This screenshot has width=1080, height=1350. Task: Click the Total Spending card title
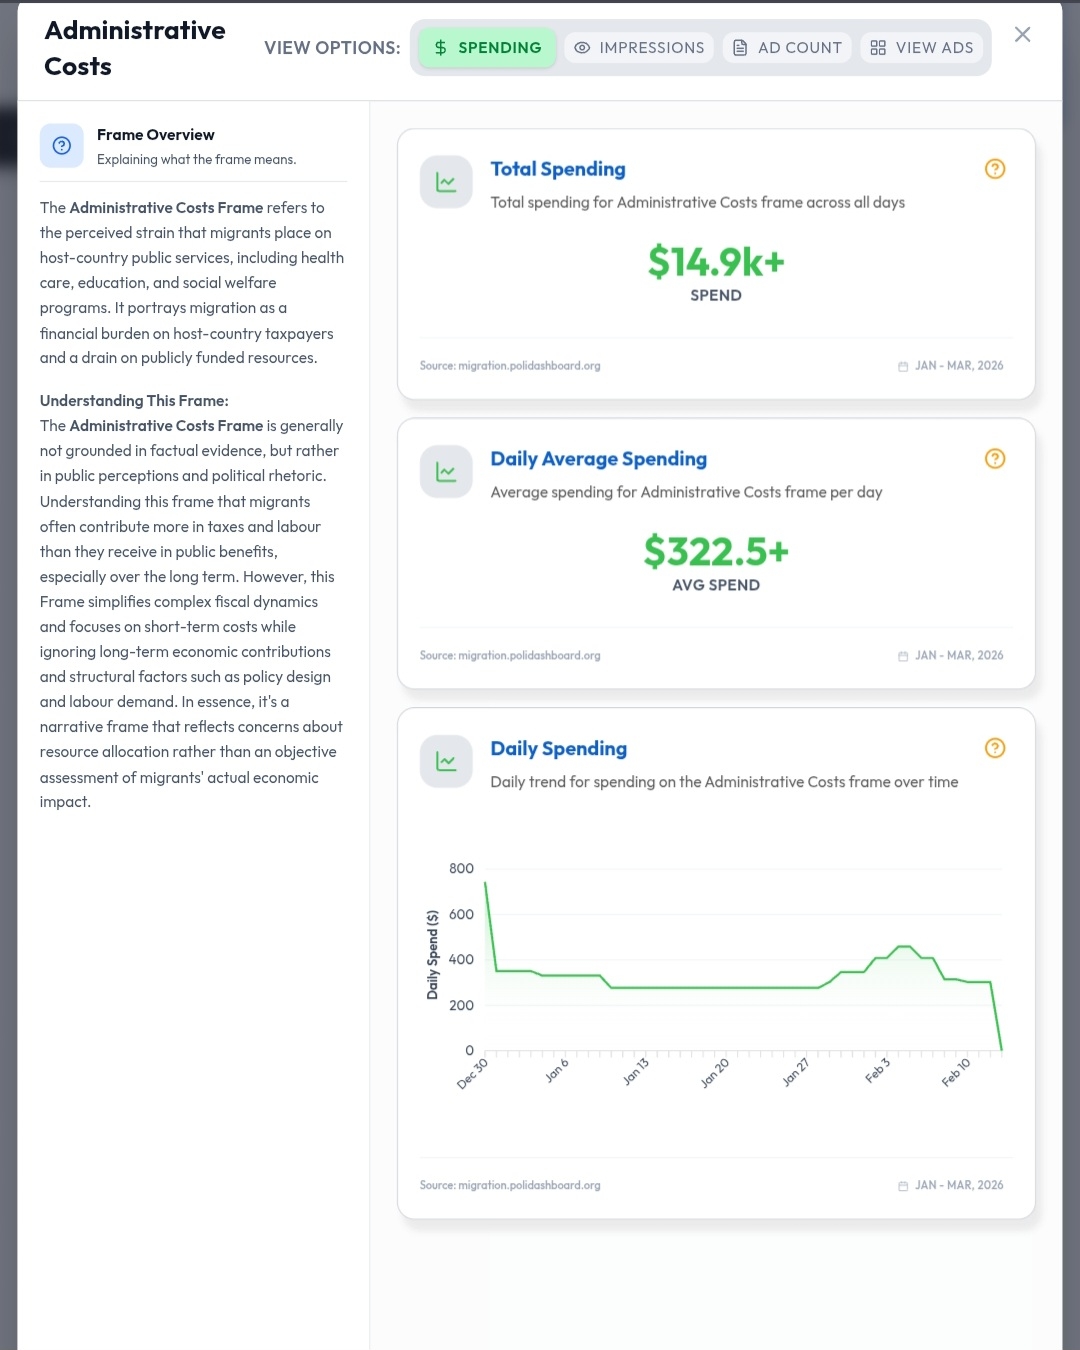pyautogui.click(x=558, y=169)
